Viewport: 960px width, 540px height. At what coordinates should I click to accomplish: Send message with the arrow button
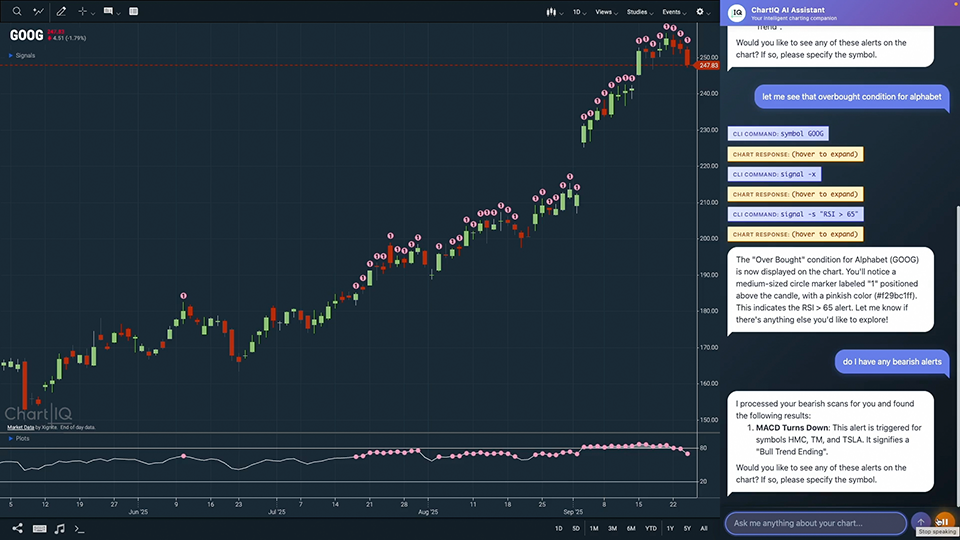click(x=921, y=522)
